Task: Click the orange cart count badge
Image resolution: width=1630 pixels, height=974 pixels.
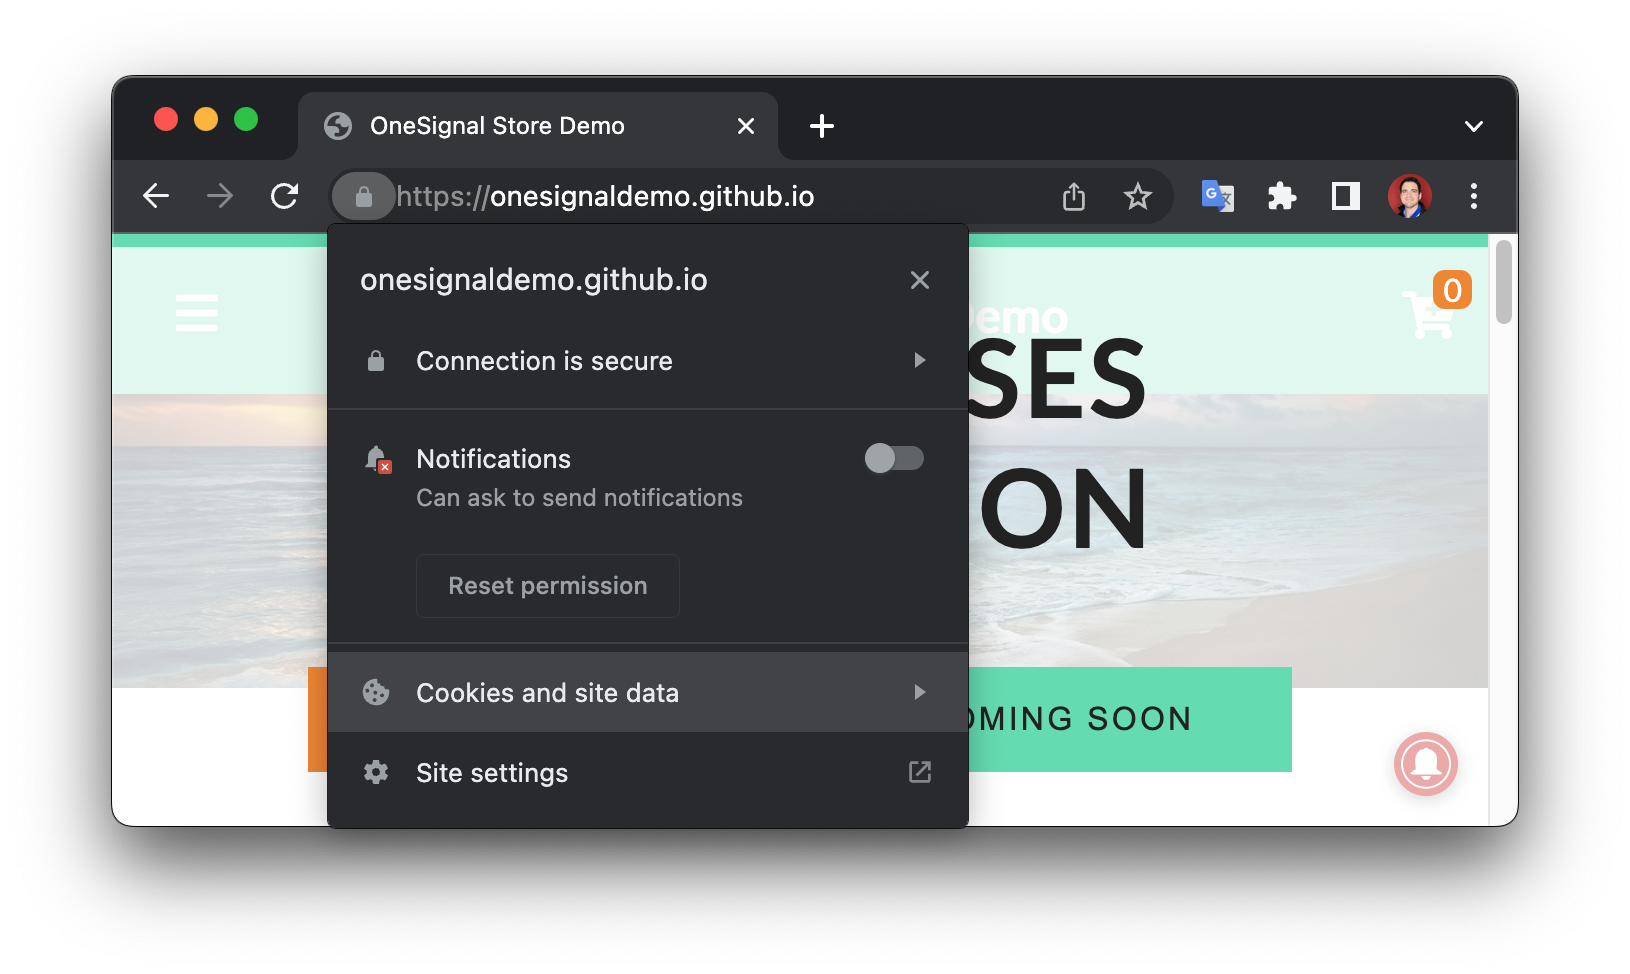Action: (1452, 290)
